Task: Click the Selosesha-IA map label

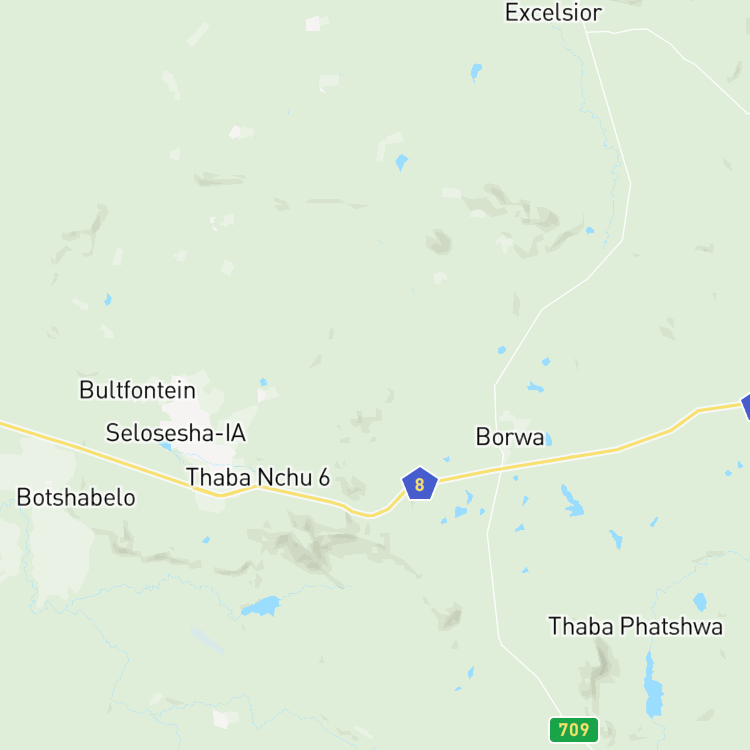Action: pyautogui.click(x=176, y=433)
